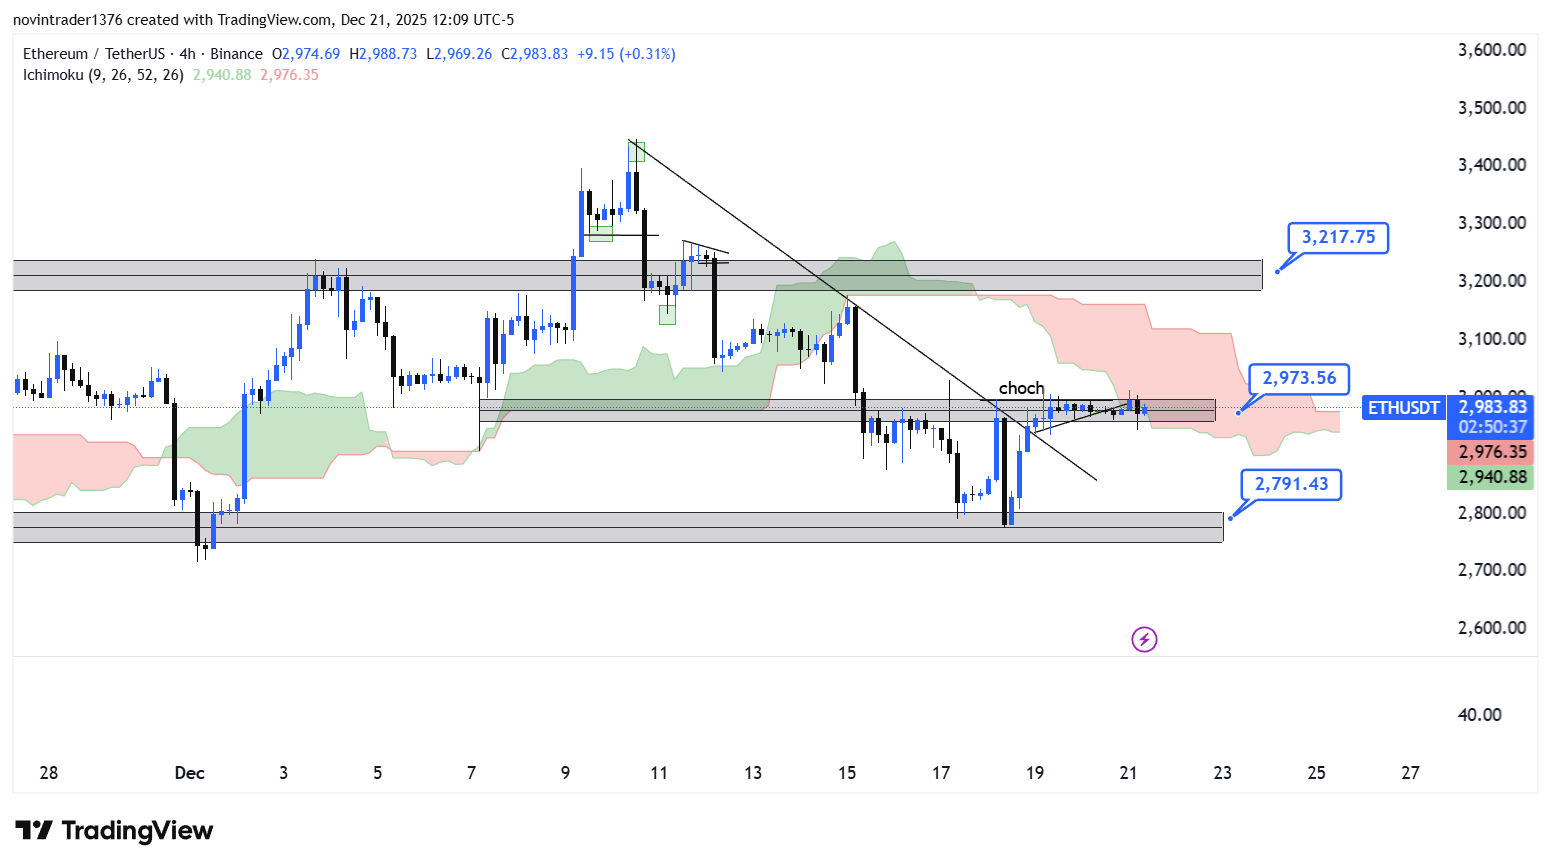Click the Binance exchange name in legend
Screen dimensions: 1551x868
236,54
